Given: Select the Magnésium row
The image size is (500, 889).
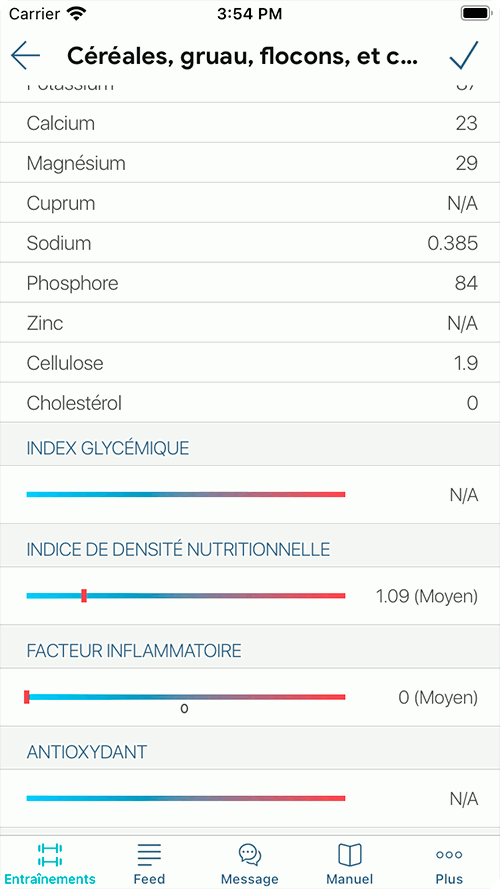Looking at the screenshot, I should (x=250, y=163).
